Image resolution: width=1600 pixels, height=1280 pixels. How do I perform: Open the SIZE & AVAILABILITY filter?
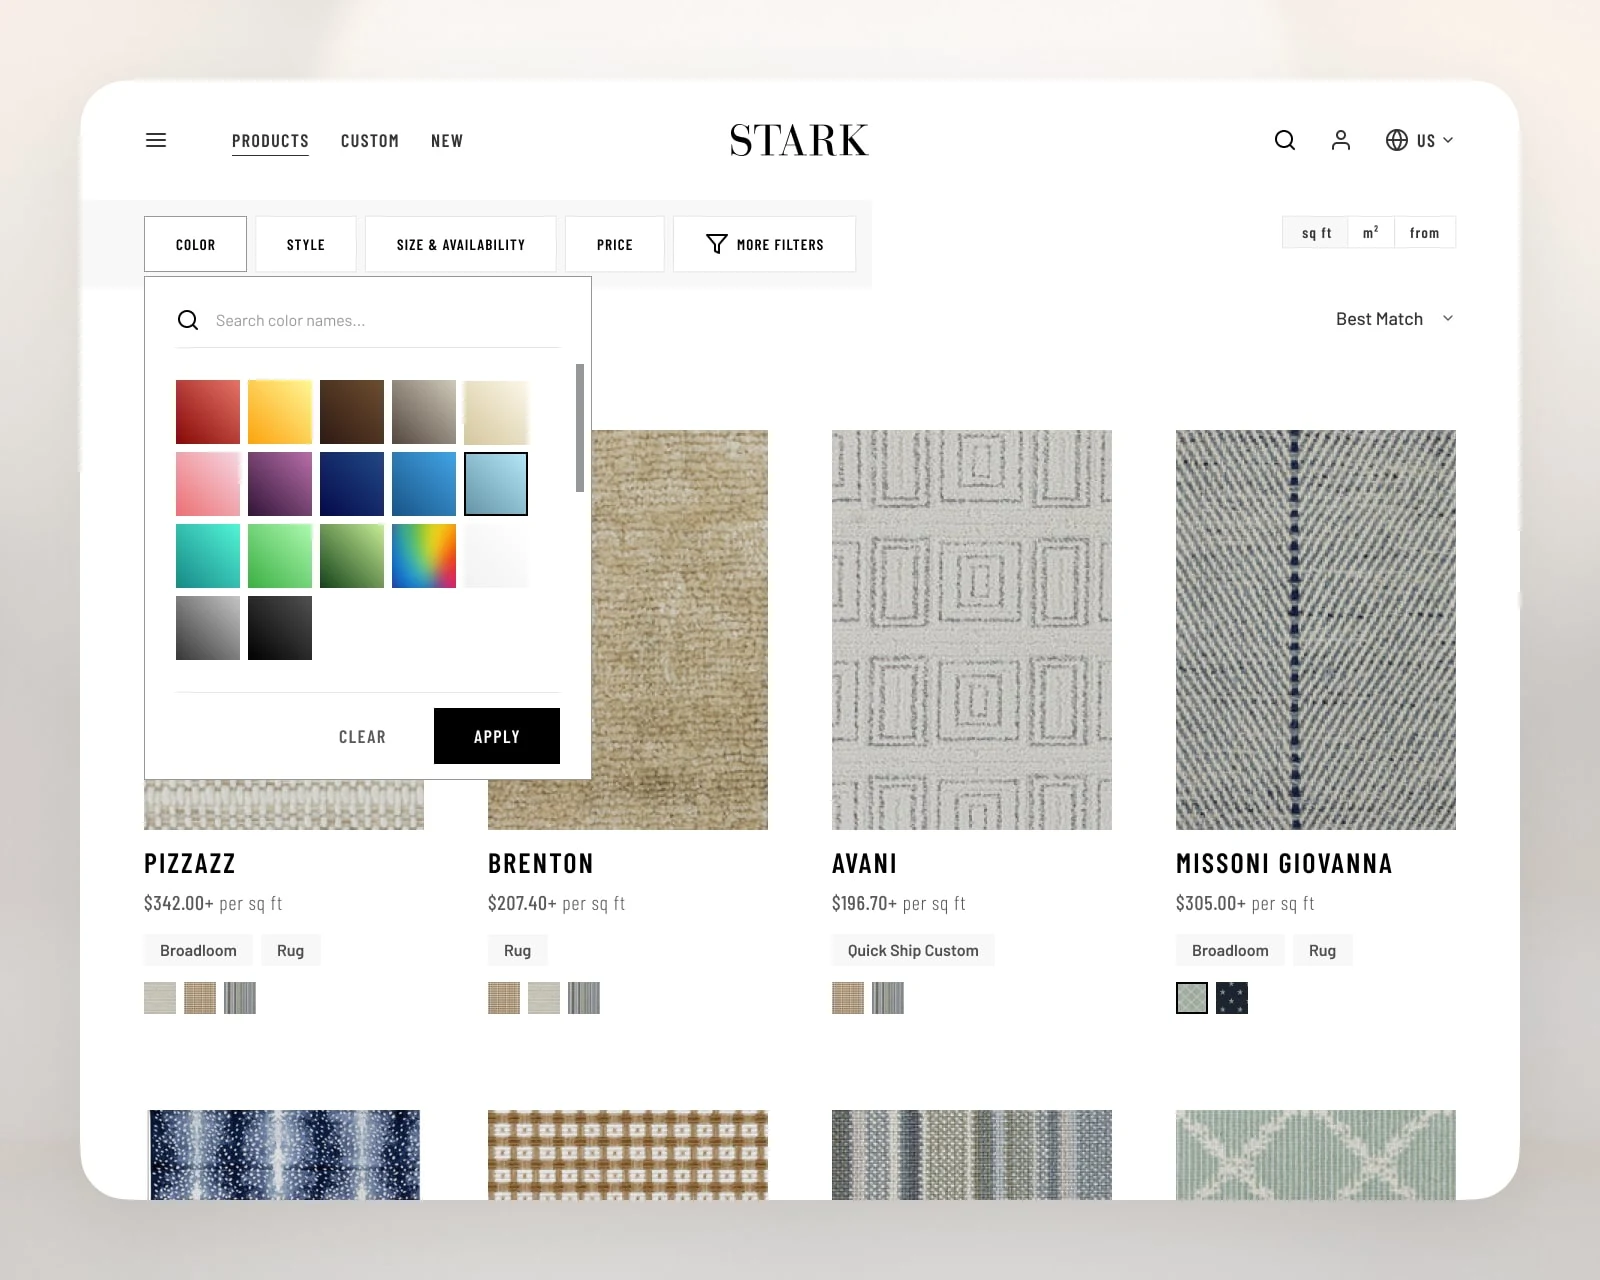click(x=461, y=244)
